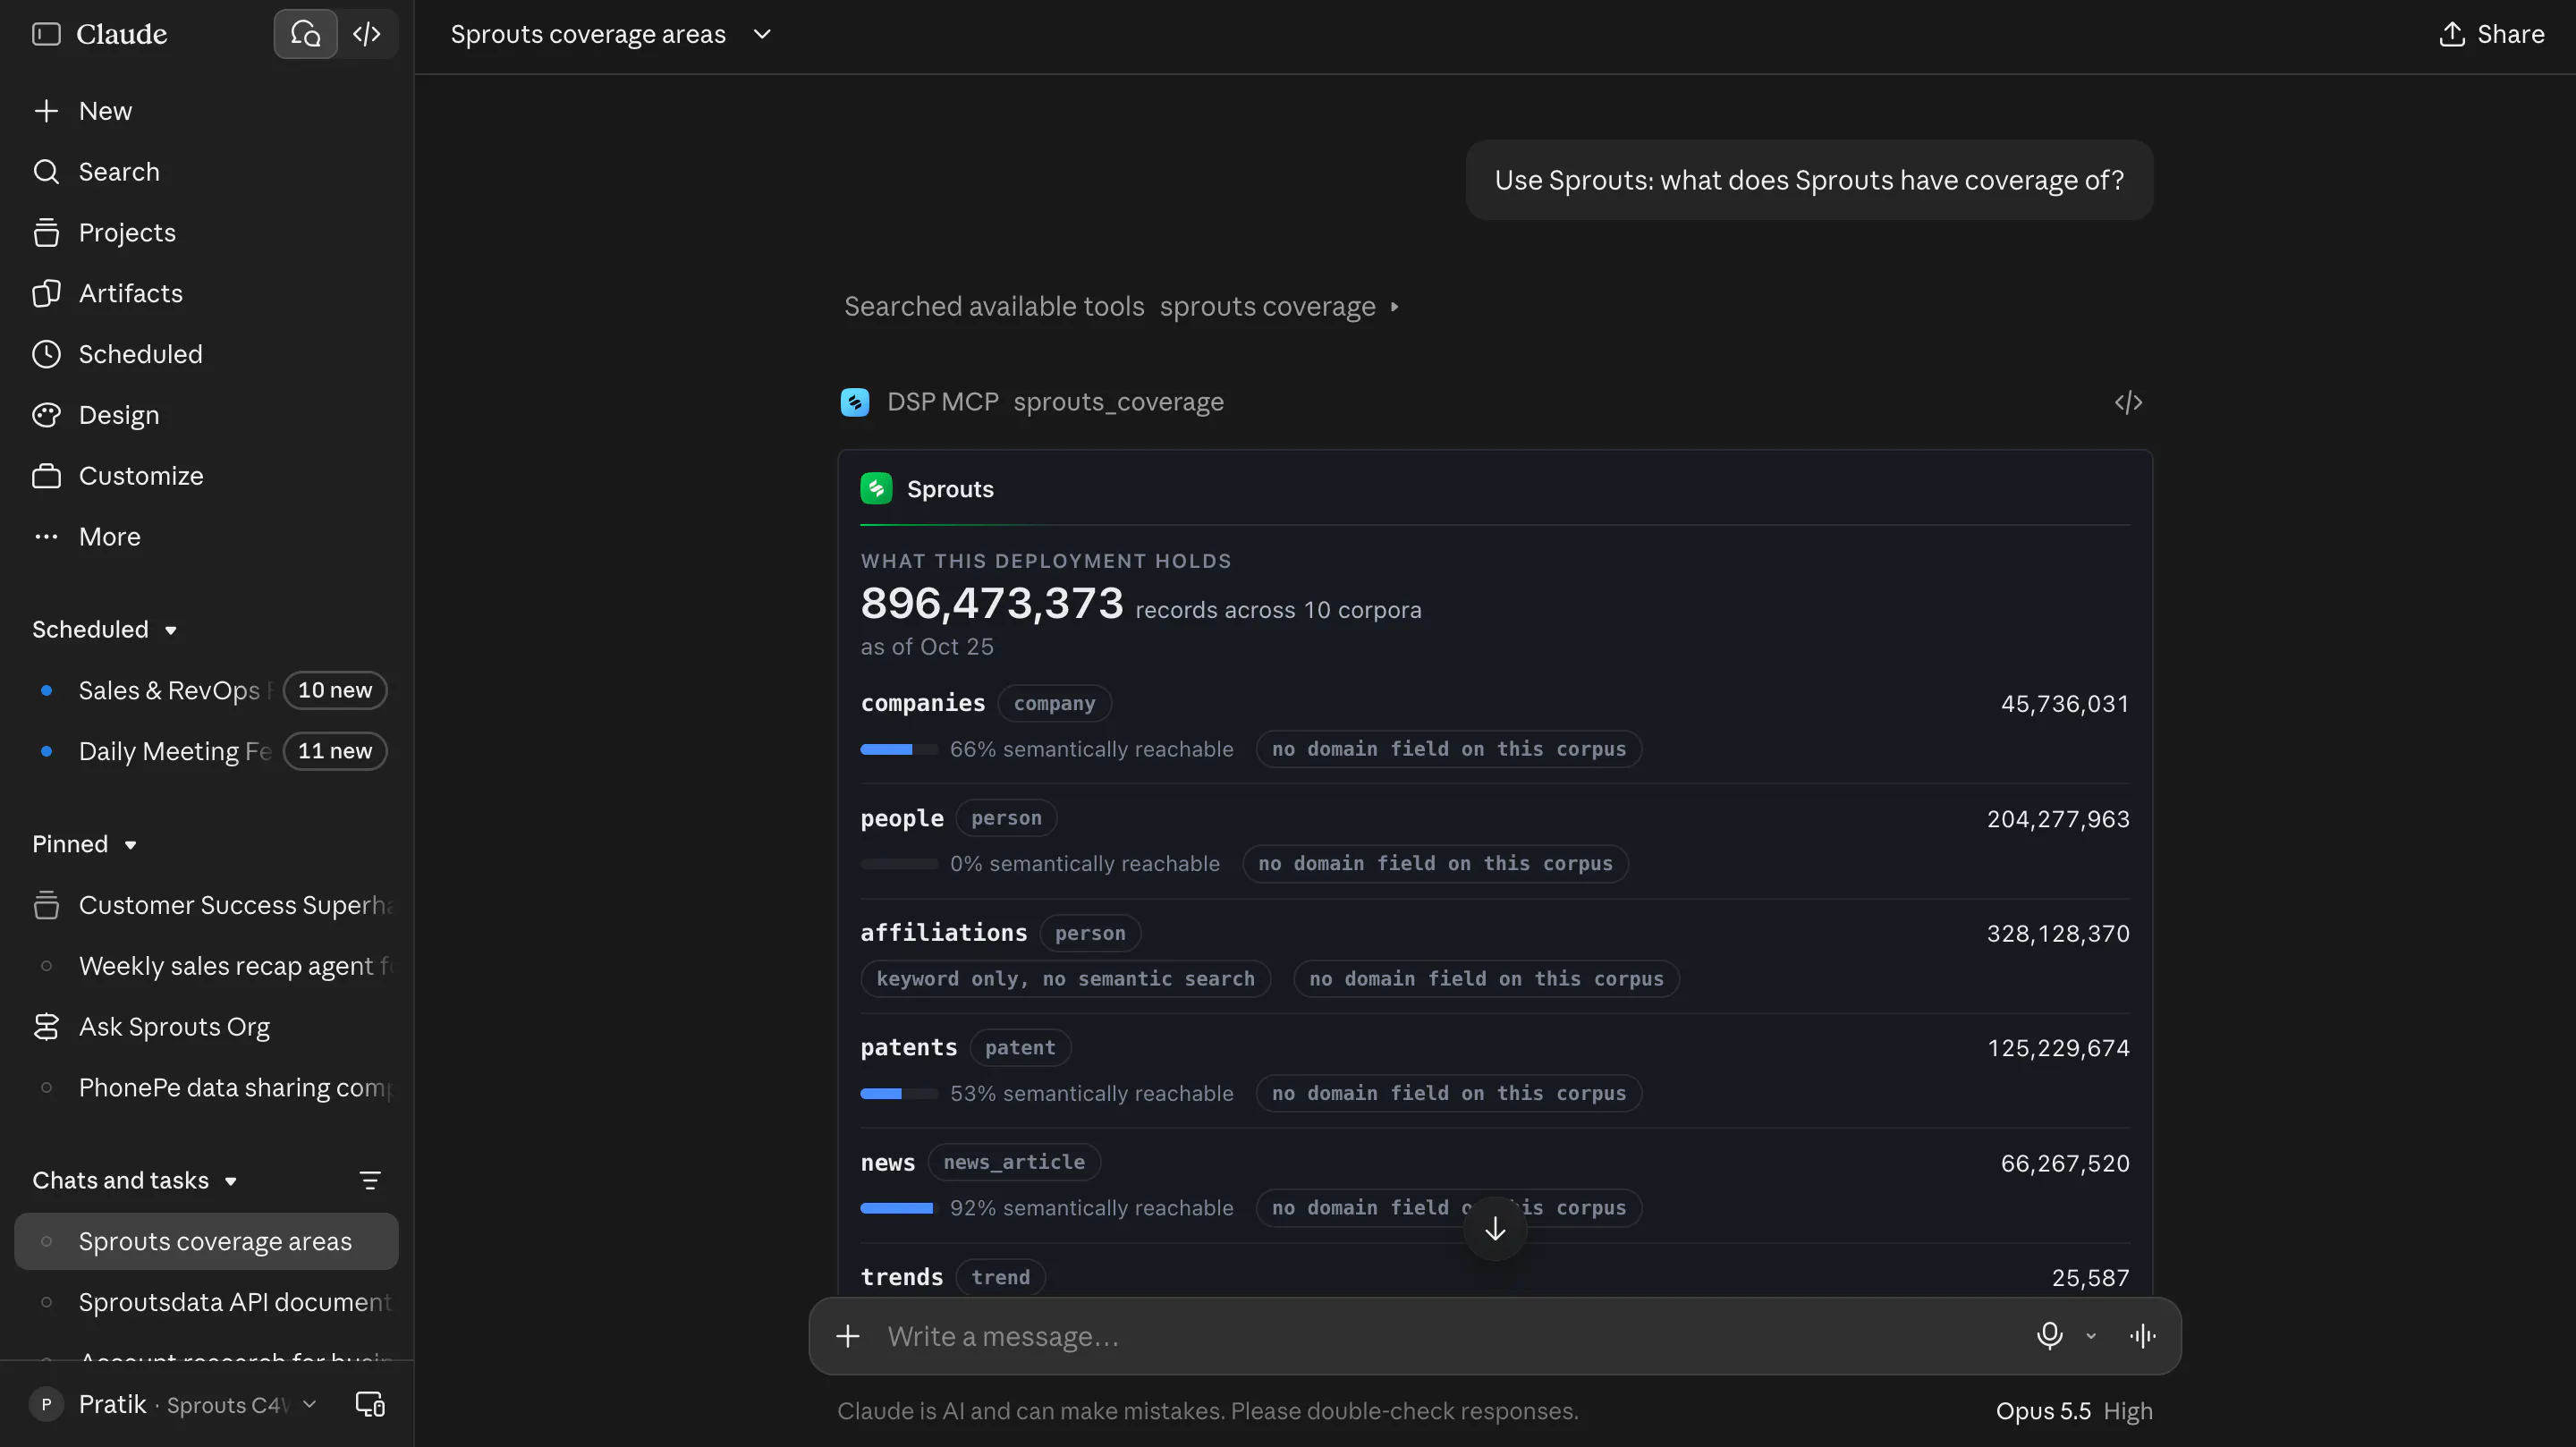Screen dimensions: 2576x1447
Task: Collapse the Pinned section
Action: (x=84, y=845)
